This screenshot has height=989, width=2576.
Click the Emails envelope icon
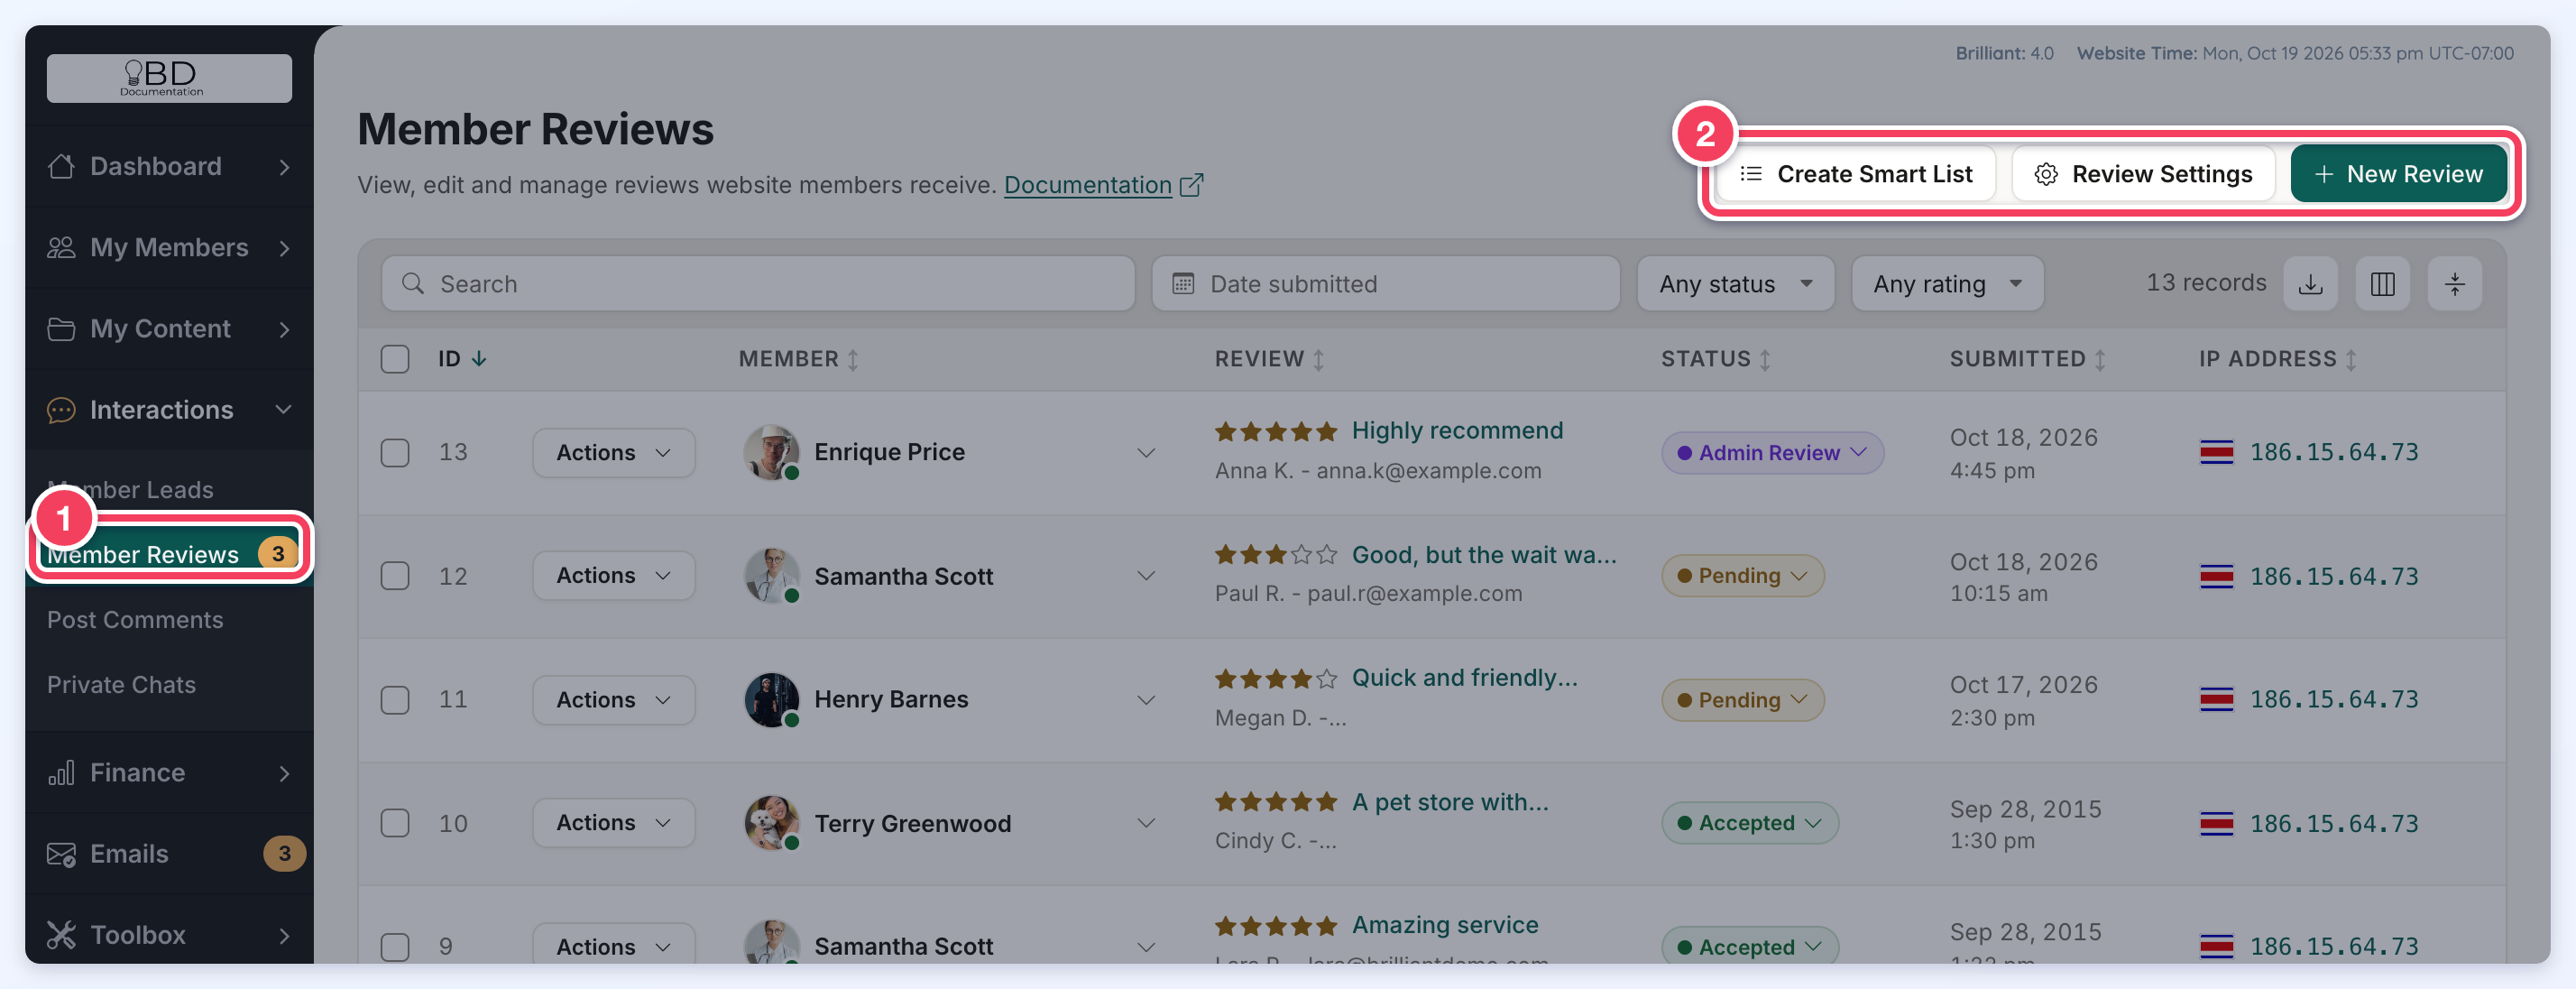(x=61, y=854)
